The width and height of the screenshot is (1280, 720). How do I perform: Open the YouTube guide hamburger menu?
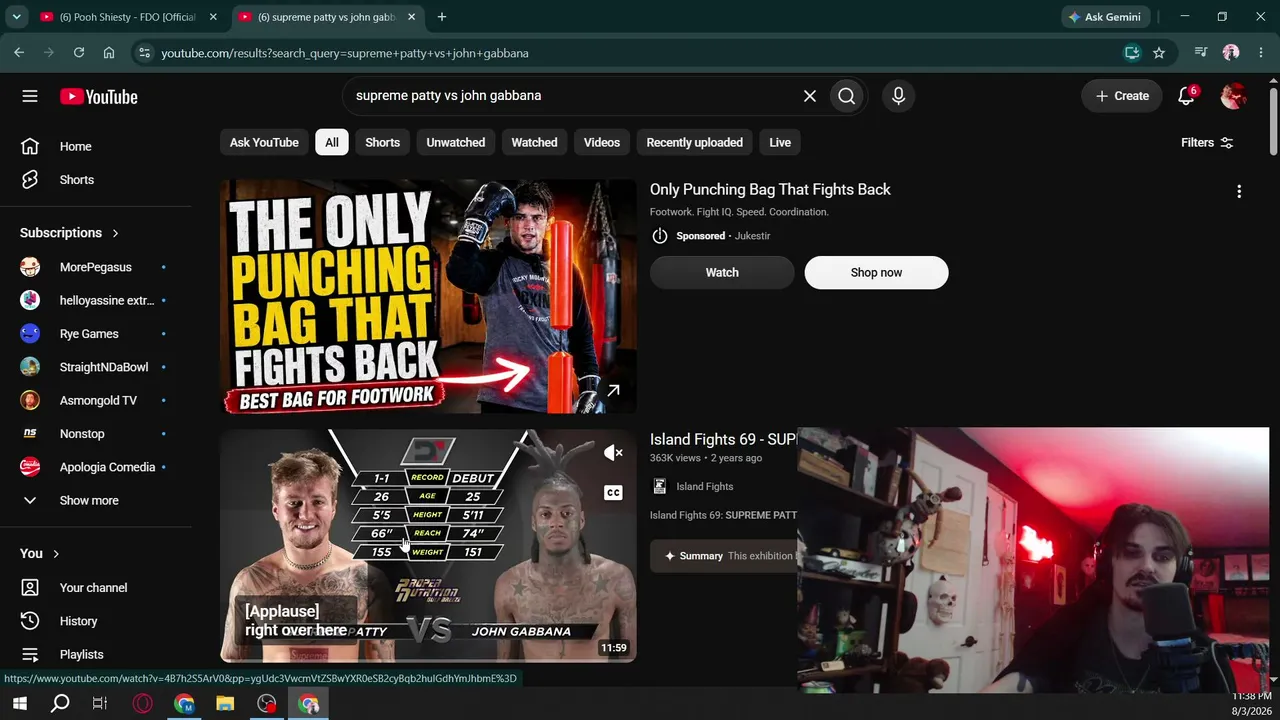click(30, 96)
